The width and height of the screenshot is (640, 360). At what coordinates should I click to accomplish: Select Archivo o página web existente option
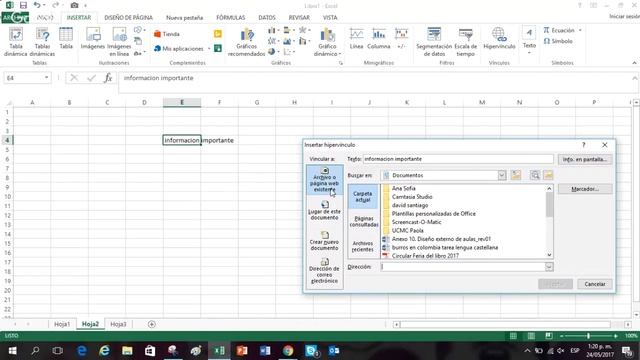point(324,180)
